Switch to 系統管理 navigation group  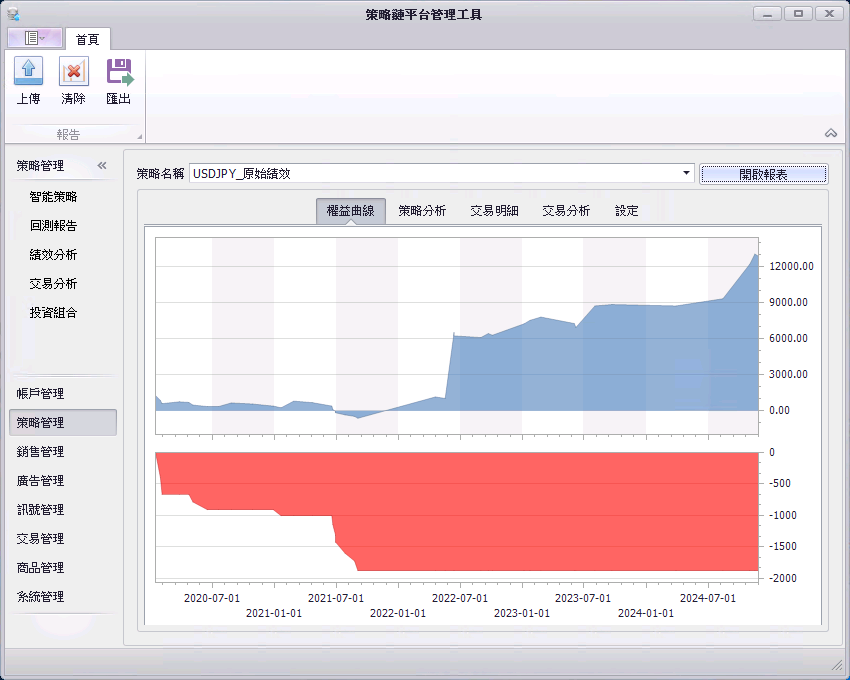point(63,596)
